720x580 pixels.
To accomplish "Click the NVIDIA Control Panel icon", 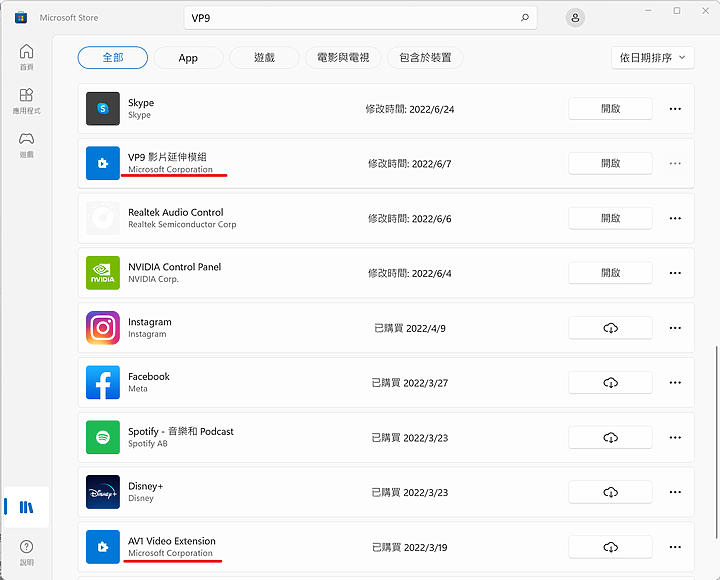I will coord(103,273).
